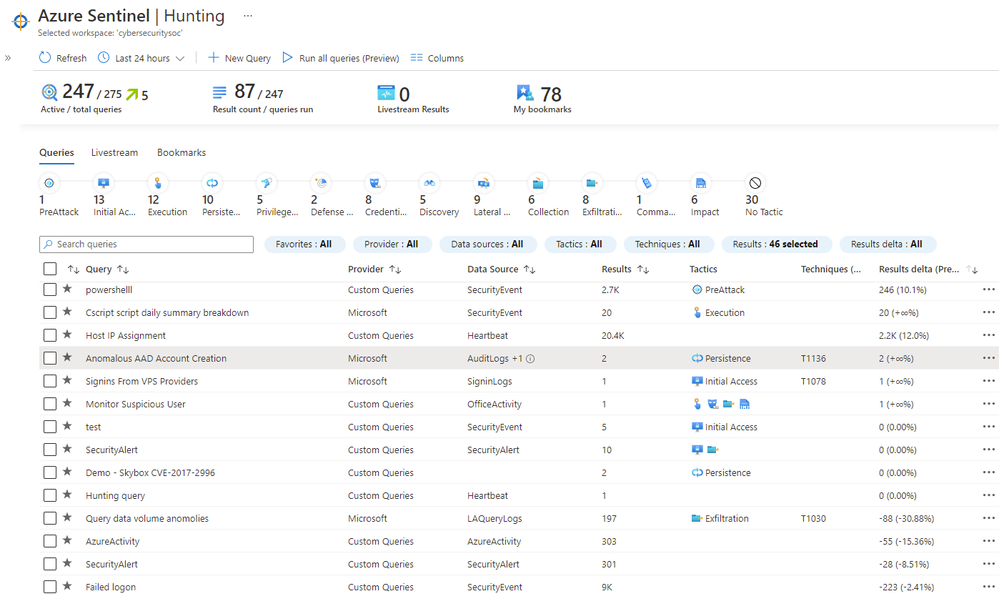The image size is (999, 594).
Task: Click the Privilege Escalation tactic icon
Action: tap(266, 183)
